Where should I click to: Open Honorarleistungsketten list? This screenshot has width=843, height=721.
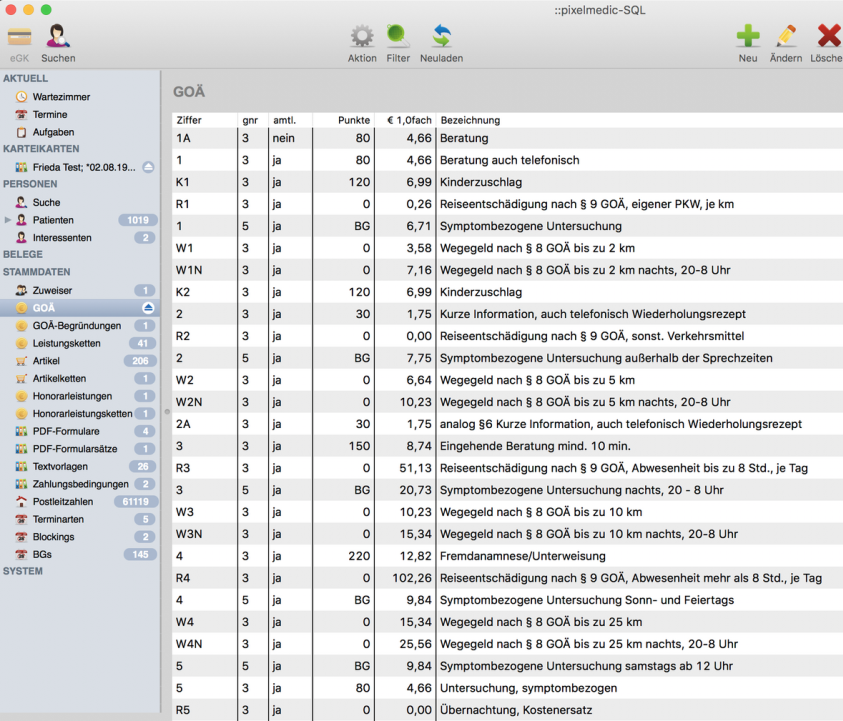tap(82, 413)
